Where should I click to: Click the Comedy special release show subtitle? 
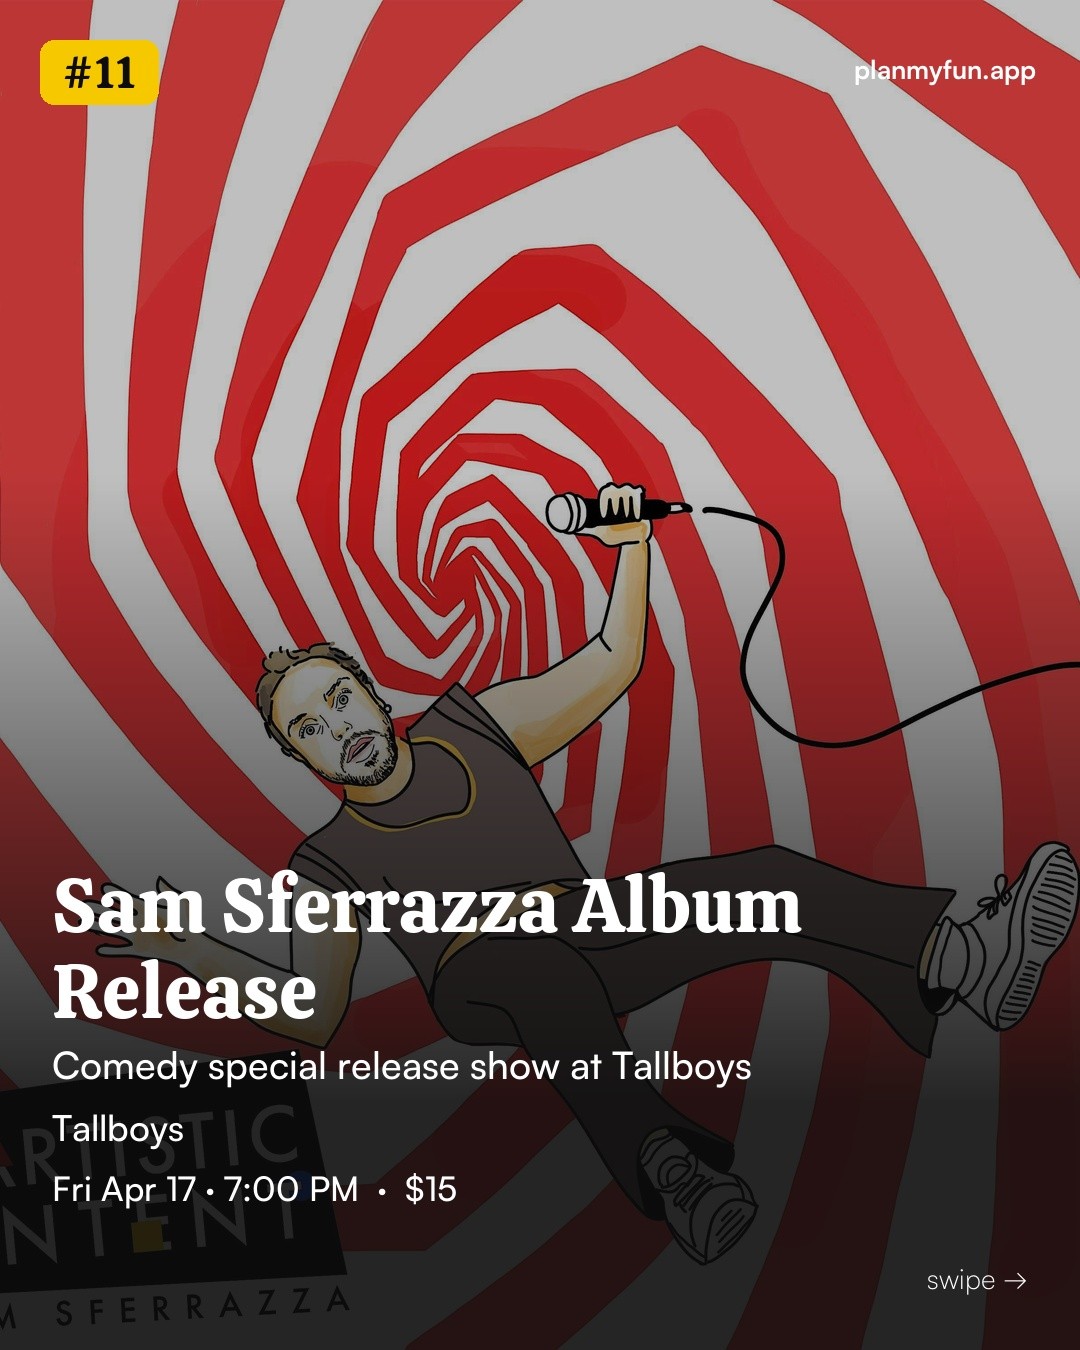point(402,1067)
